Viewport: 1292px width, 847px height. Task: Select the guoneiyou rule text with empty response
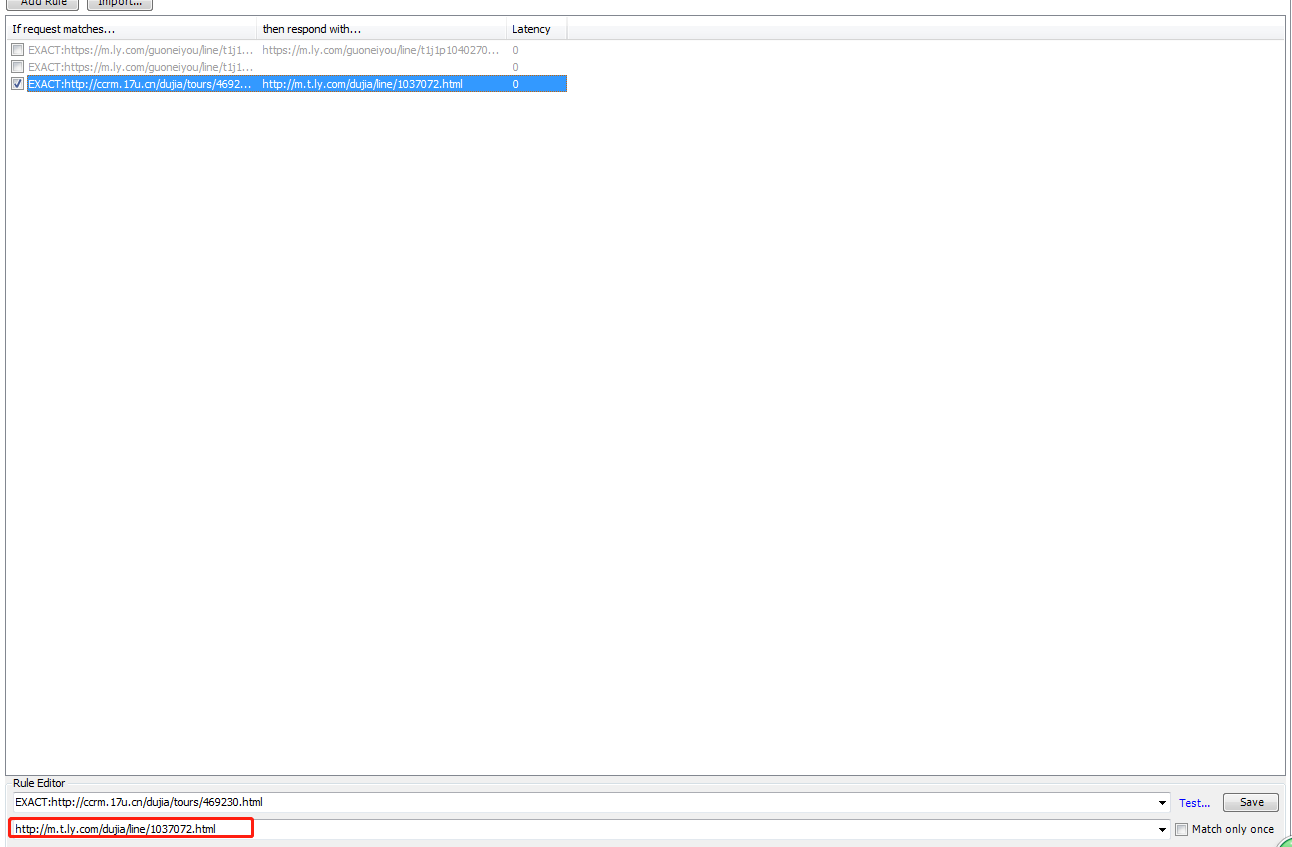click(x=140, y=67)
